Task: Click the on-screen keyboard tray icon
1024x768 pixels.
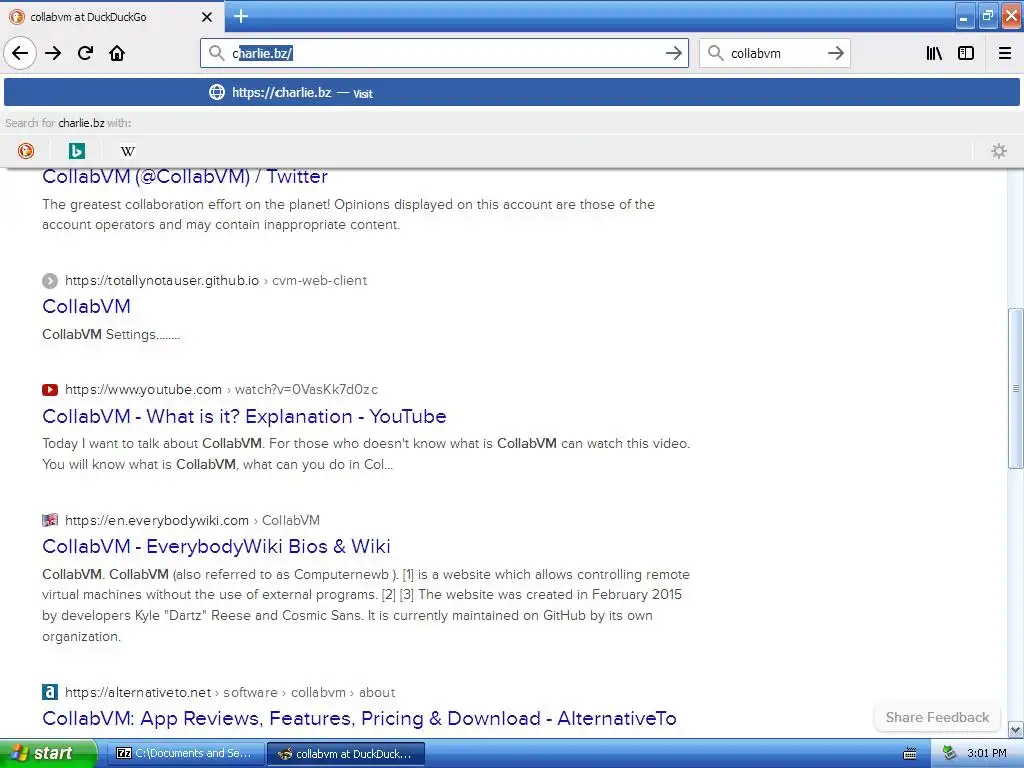Action: click(910, 754)
